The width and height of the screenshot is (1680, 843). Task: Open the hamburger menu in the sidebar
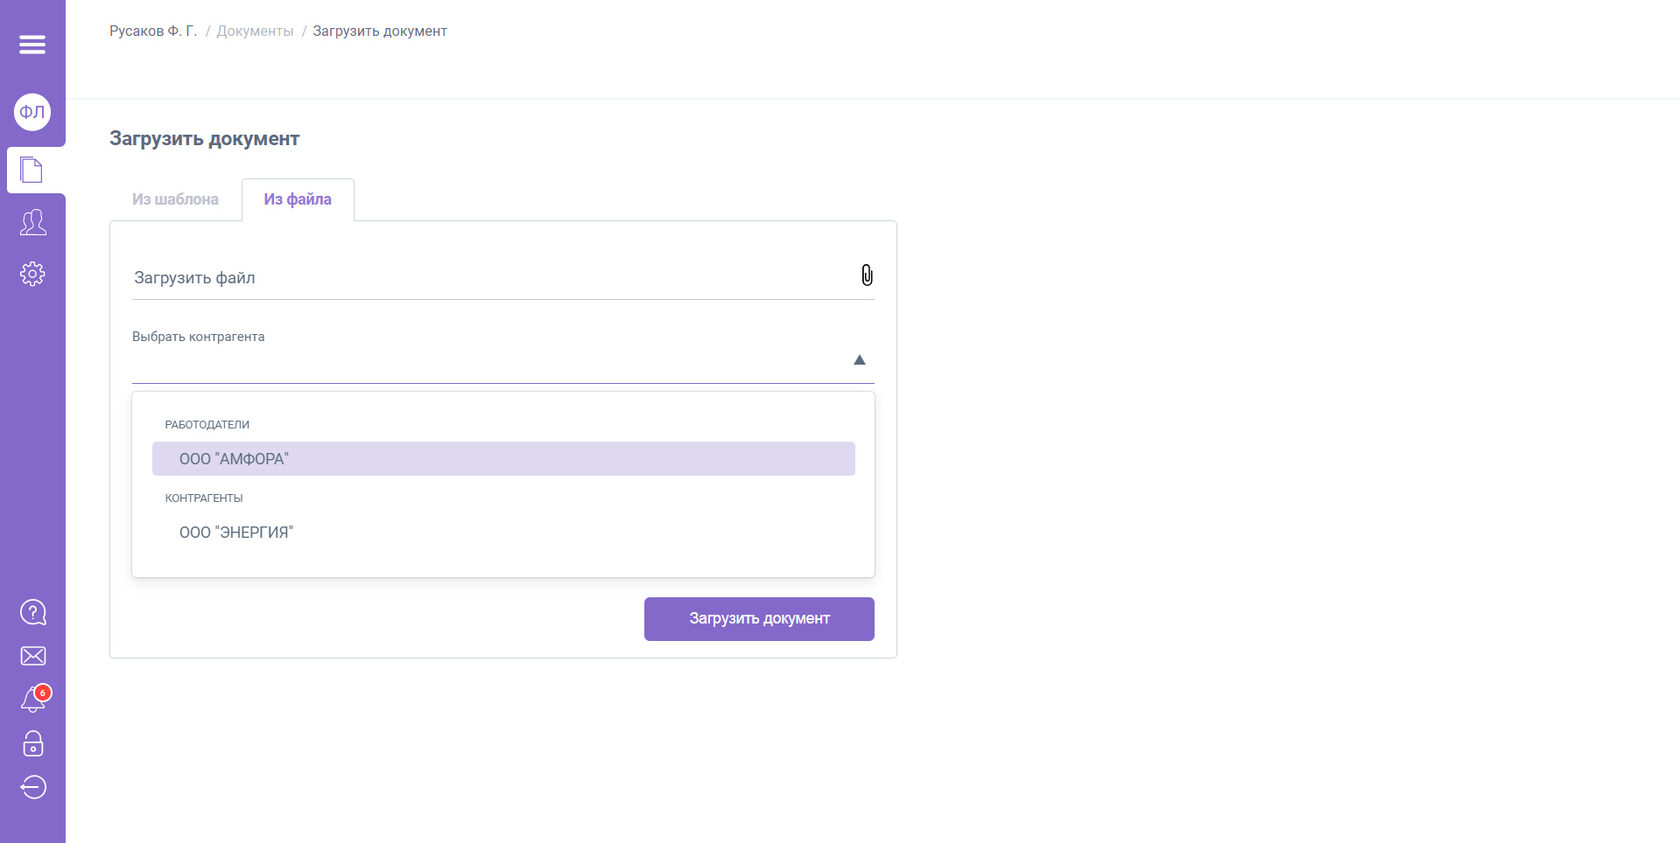pos(32,44)
